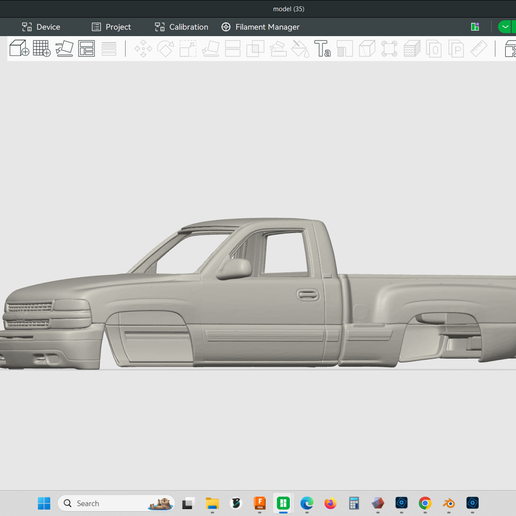Click the Add plate grid icon
The height and width of the screenshot is (516, 516).
[x=42, y=48]
